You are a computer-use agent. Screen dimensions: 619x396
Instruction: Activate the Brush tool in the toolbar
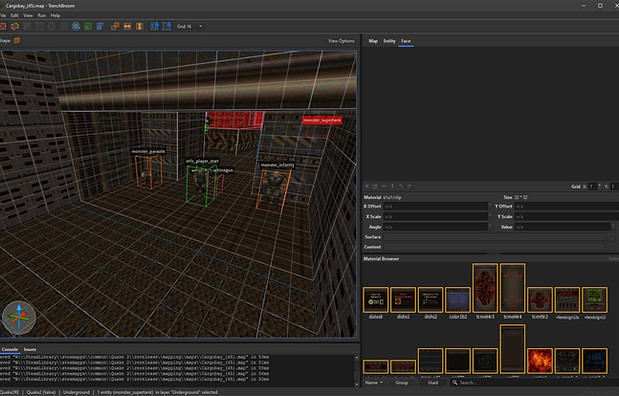15,26
